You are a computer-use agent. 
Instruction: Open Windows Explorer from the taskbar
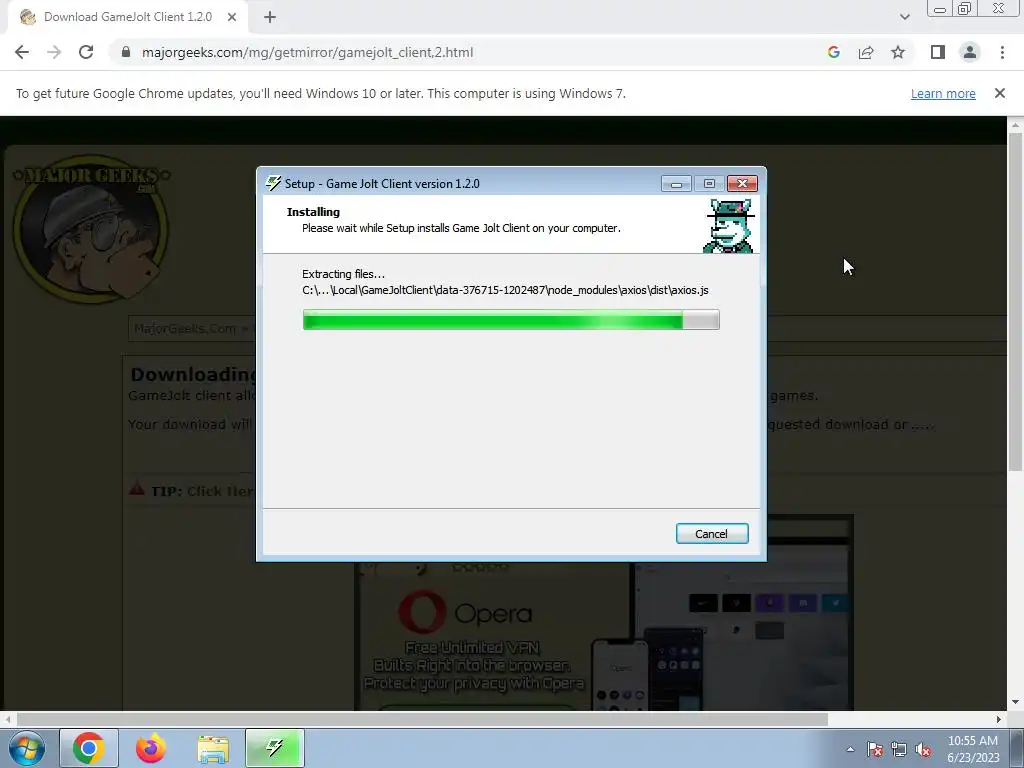213,748
